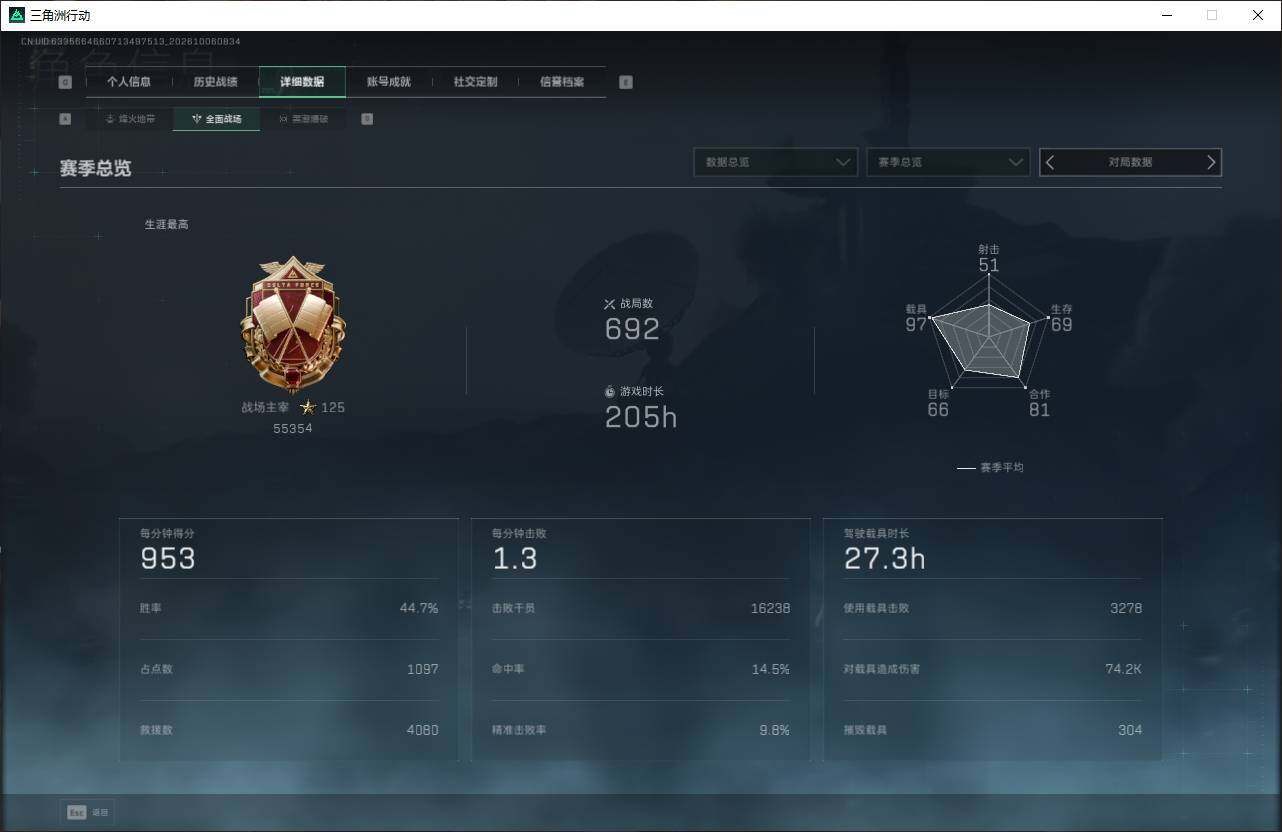The width and height of the screenshot is (1282, 832).
Task: Click the gold star icon beside 125
Action: pyautogui.click(x=308, y=407)
